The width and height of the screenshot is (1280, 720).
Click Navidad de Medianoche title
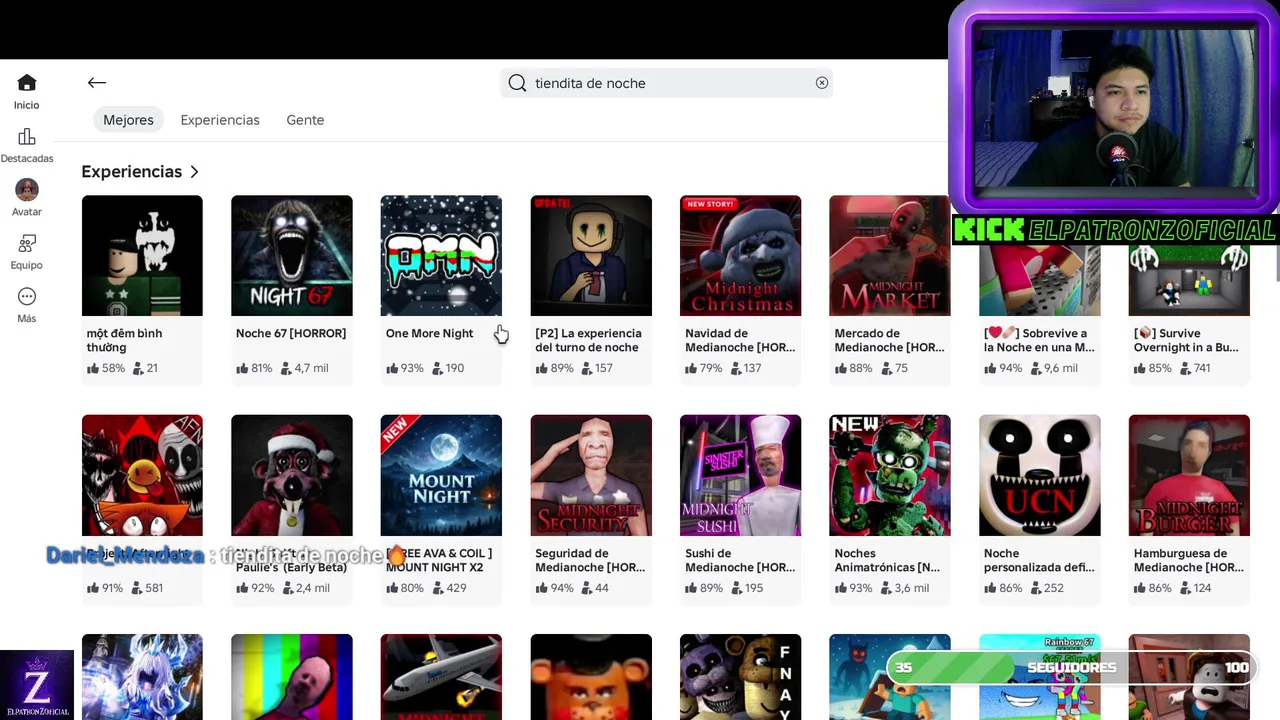tap(740, 340)
